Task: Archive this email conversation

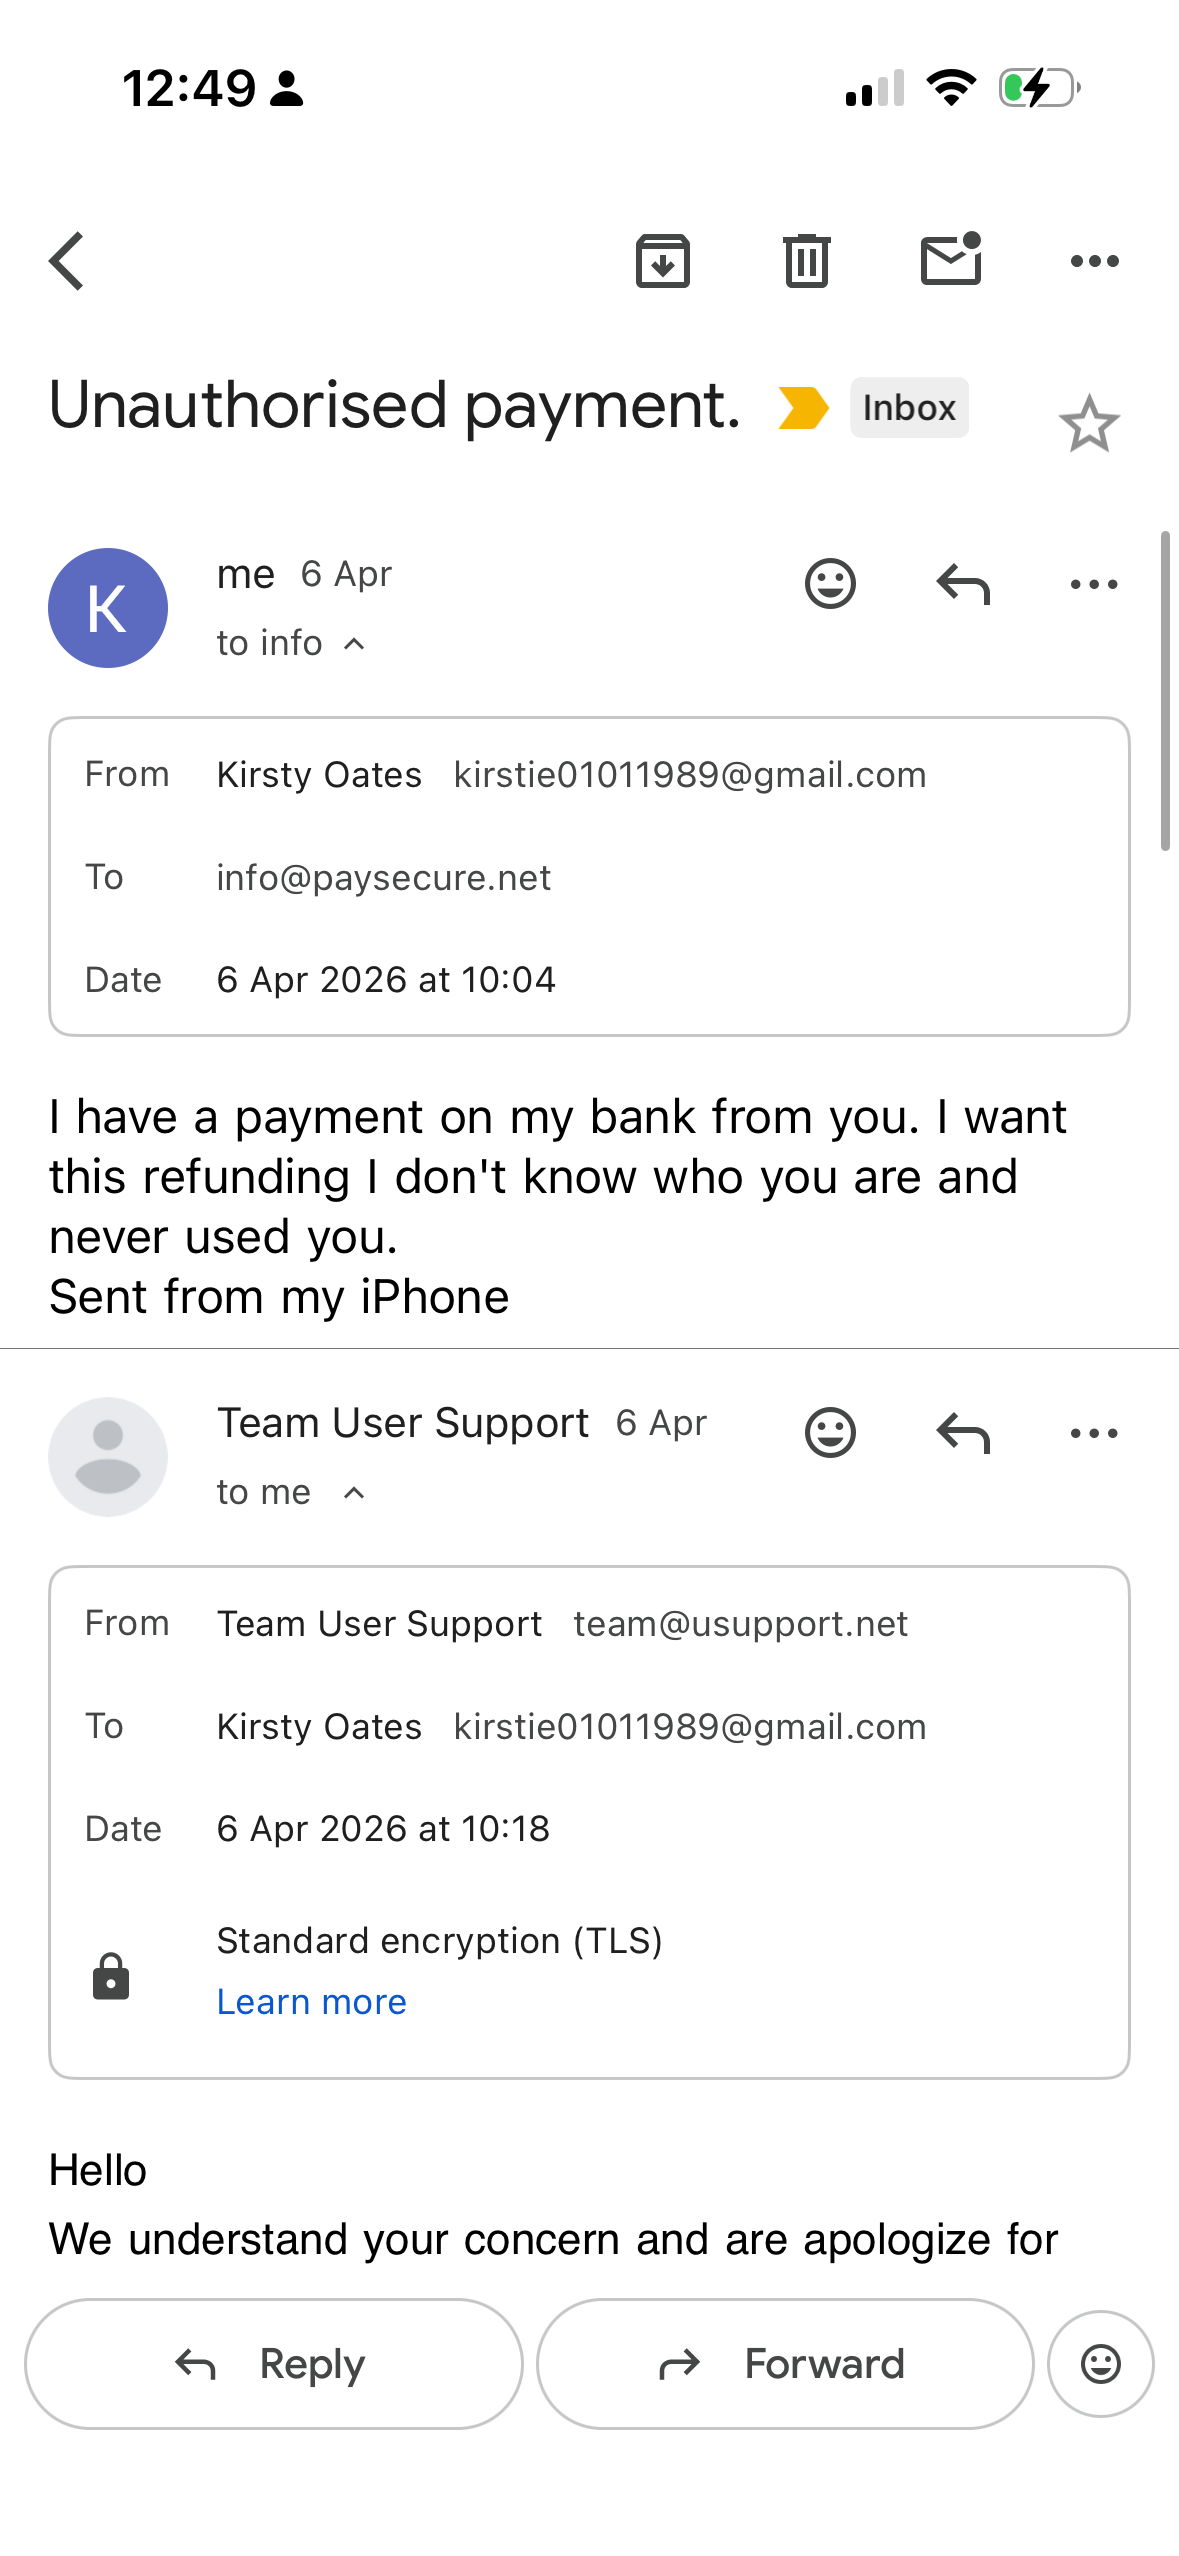Action: 663,261
